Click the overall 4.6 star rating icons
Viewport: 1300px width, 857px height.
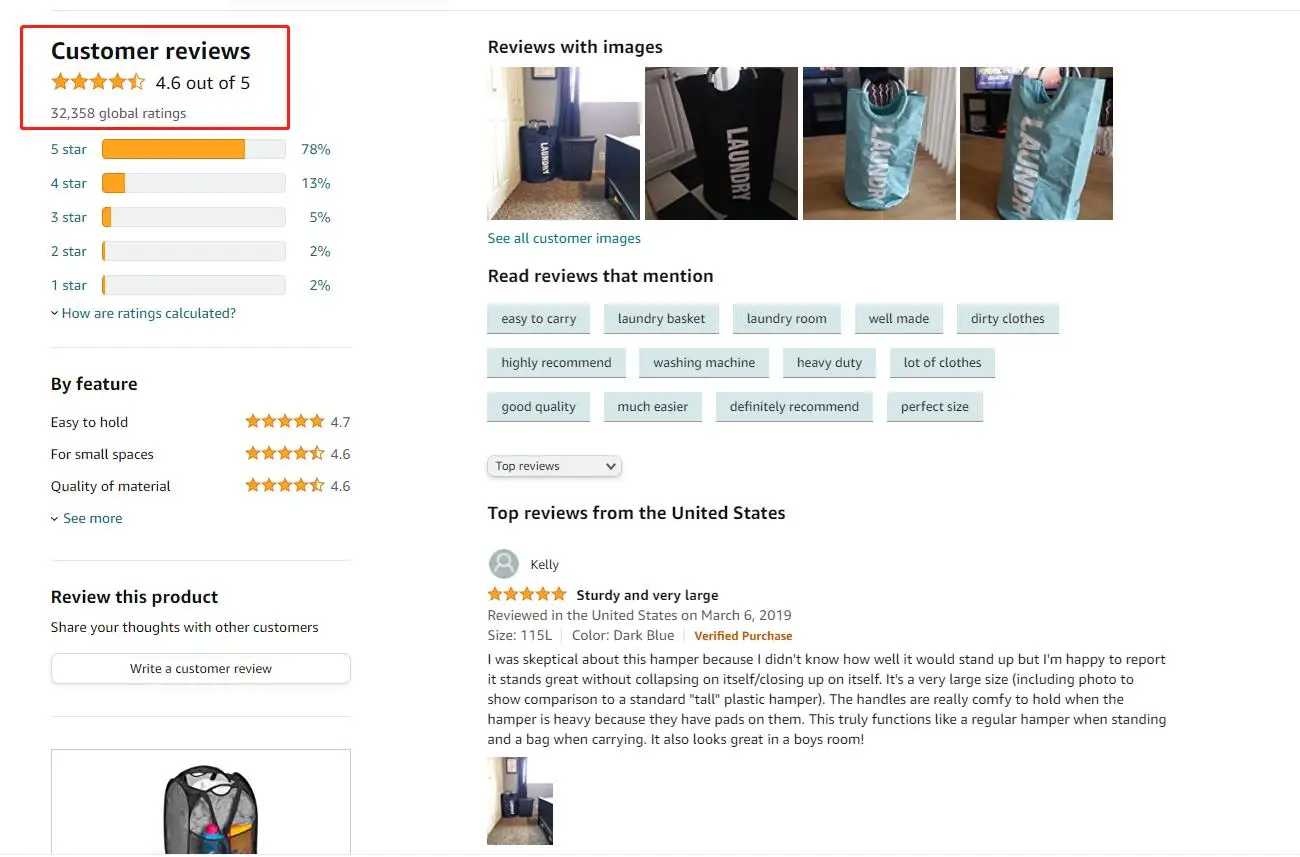pos(98,82)
